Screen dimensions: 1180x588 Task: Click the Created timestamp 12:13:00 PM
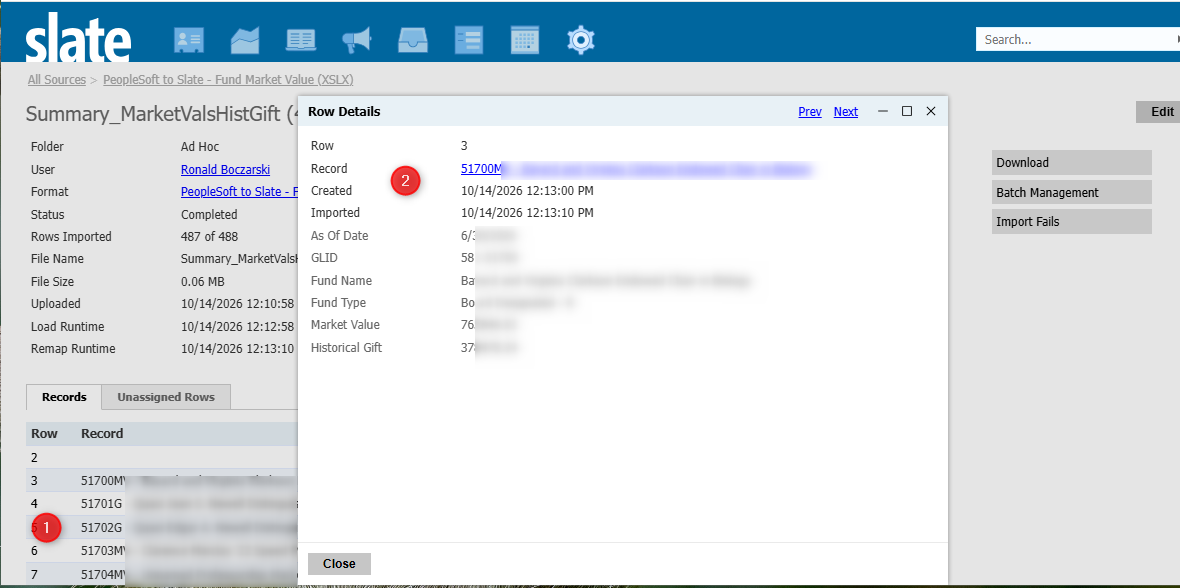coord(528,190)
